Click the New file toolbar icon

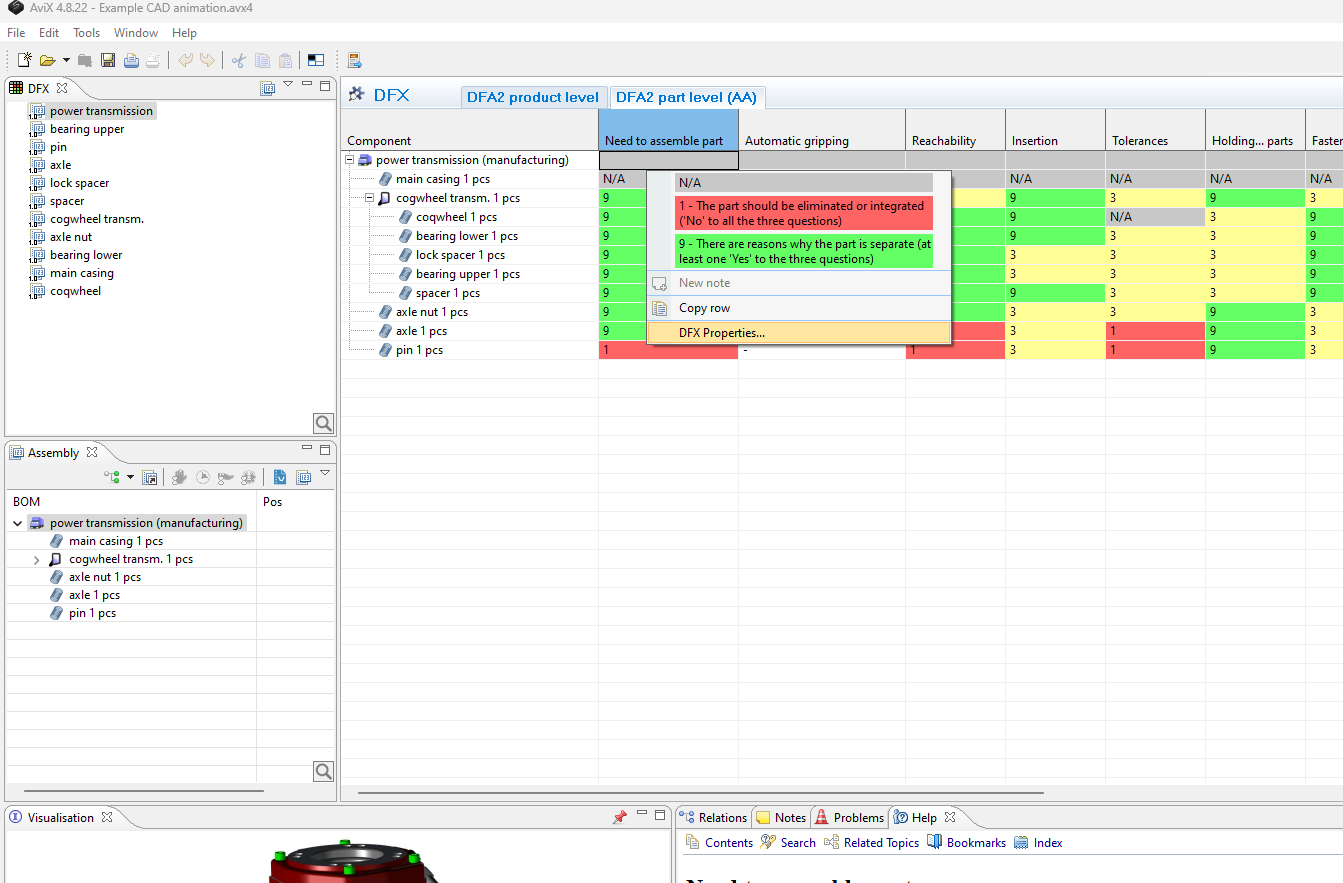click(24, 60)
